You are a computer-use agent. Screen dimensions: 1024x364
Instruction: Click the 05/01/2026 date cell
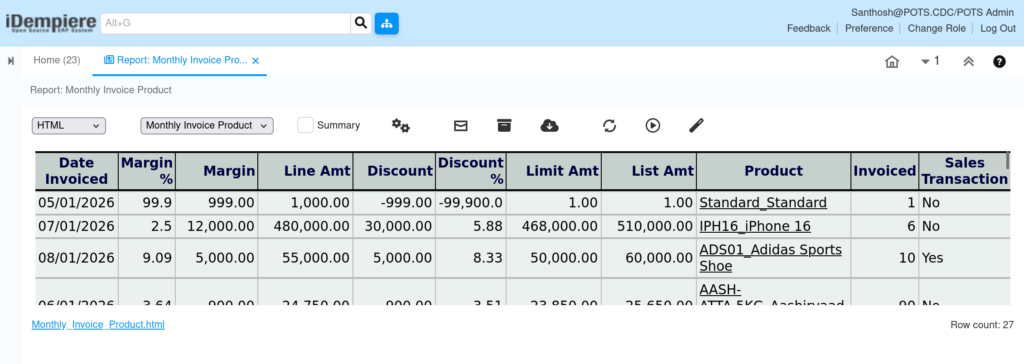coord(76,203)
